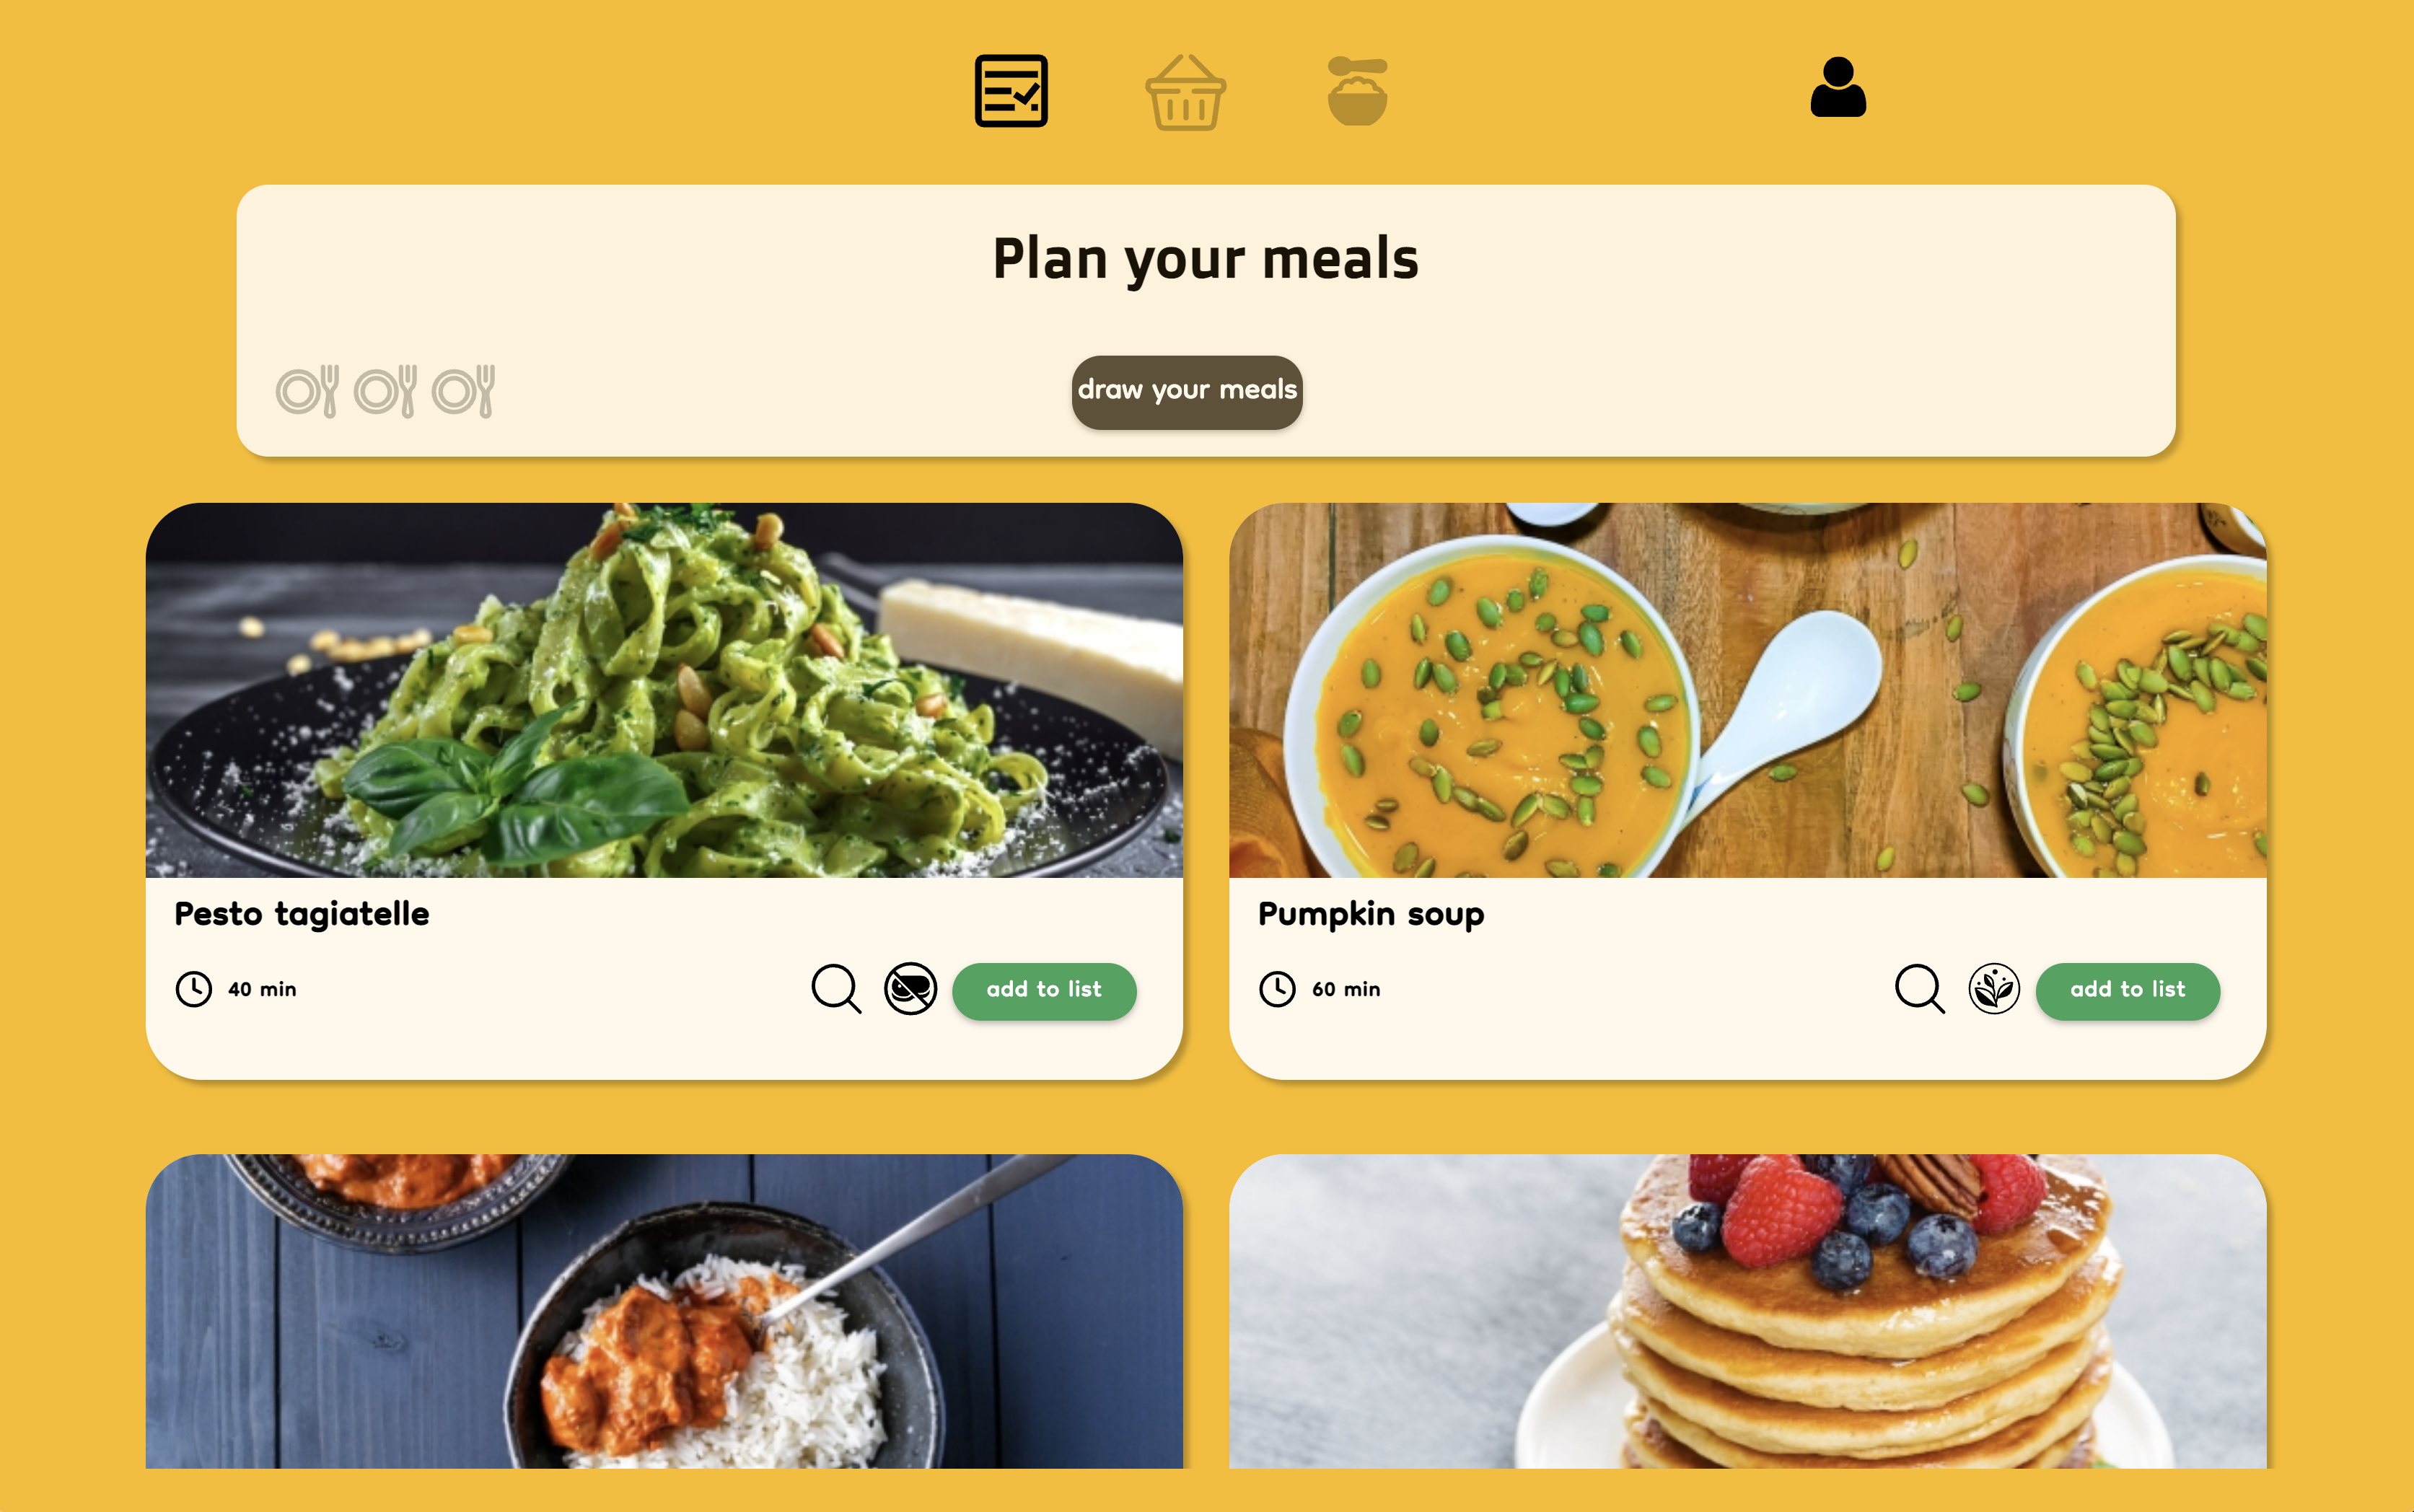This screenshot has height=1512, width=2414.
Task: Open the user profile icon
Action: coord(1838,87)
